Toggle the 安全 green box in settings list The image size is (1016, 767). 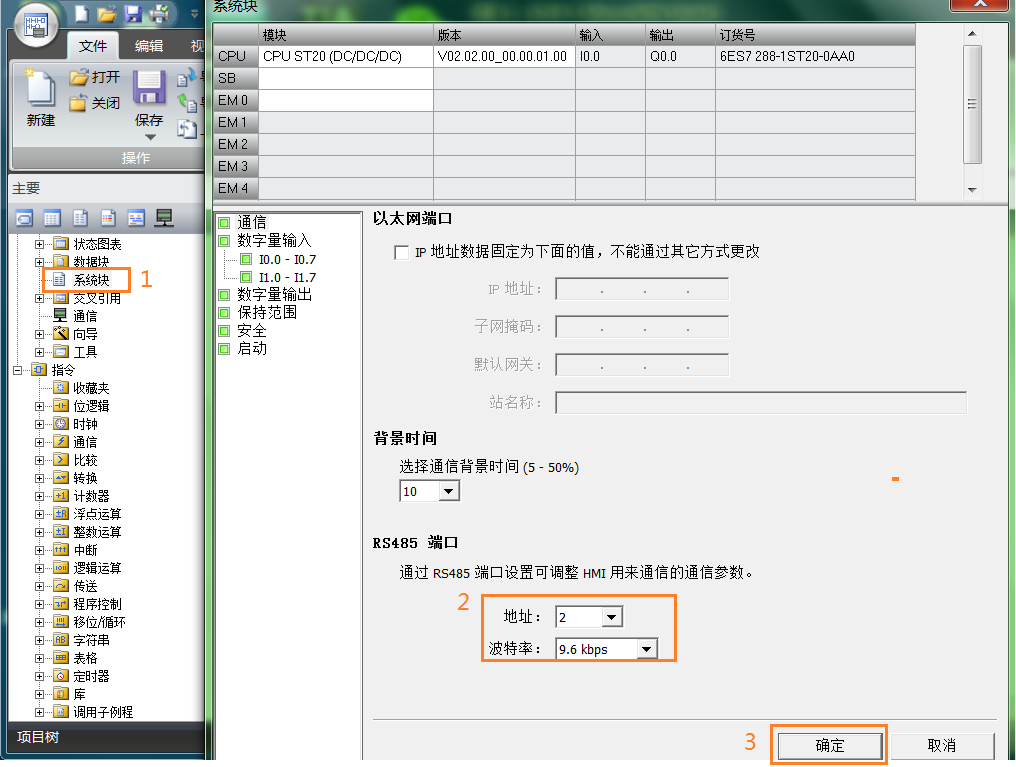click(x=224, y=331)
